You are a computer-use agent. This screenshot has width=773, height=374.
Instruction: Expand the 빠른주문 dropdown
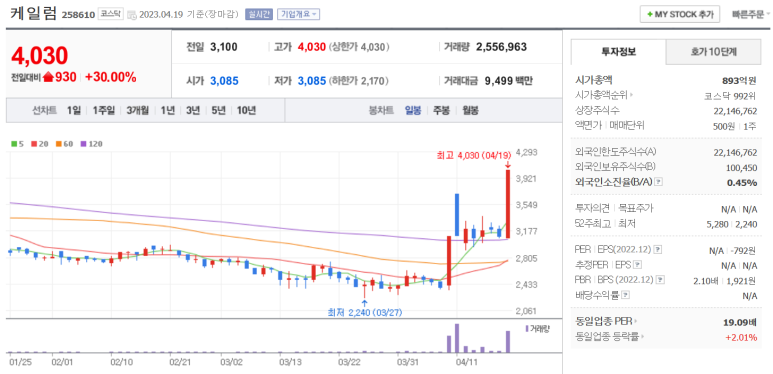pyautogui.click(x=751, y=14)
